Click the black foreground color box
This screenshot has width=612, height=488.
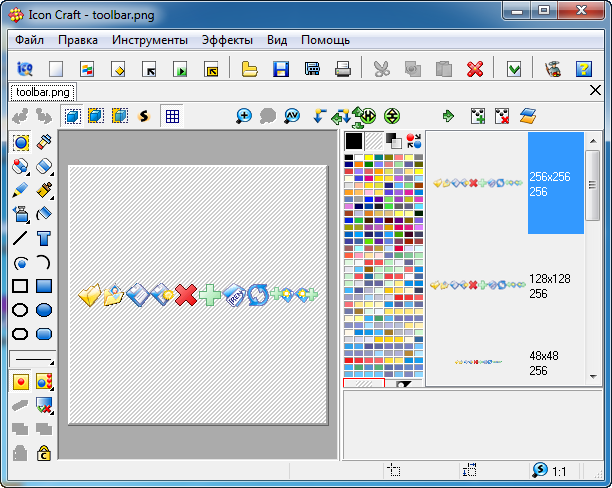click(x=354, y=141)
